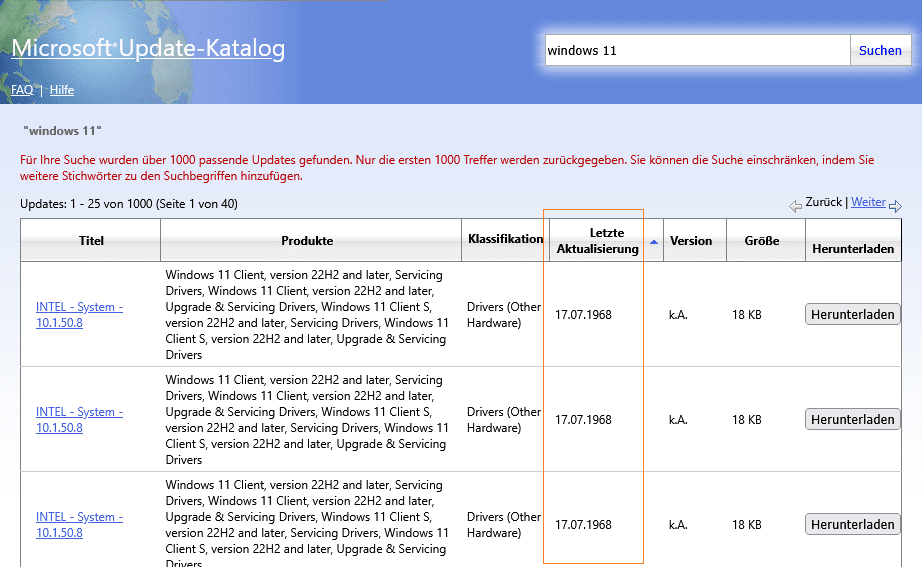This screenshot has width=922, height=567.
Task: Click the right arrow icon beside Weiter
Action: click(x=896, y=206)
